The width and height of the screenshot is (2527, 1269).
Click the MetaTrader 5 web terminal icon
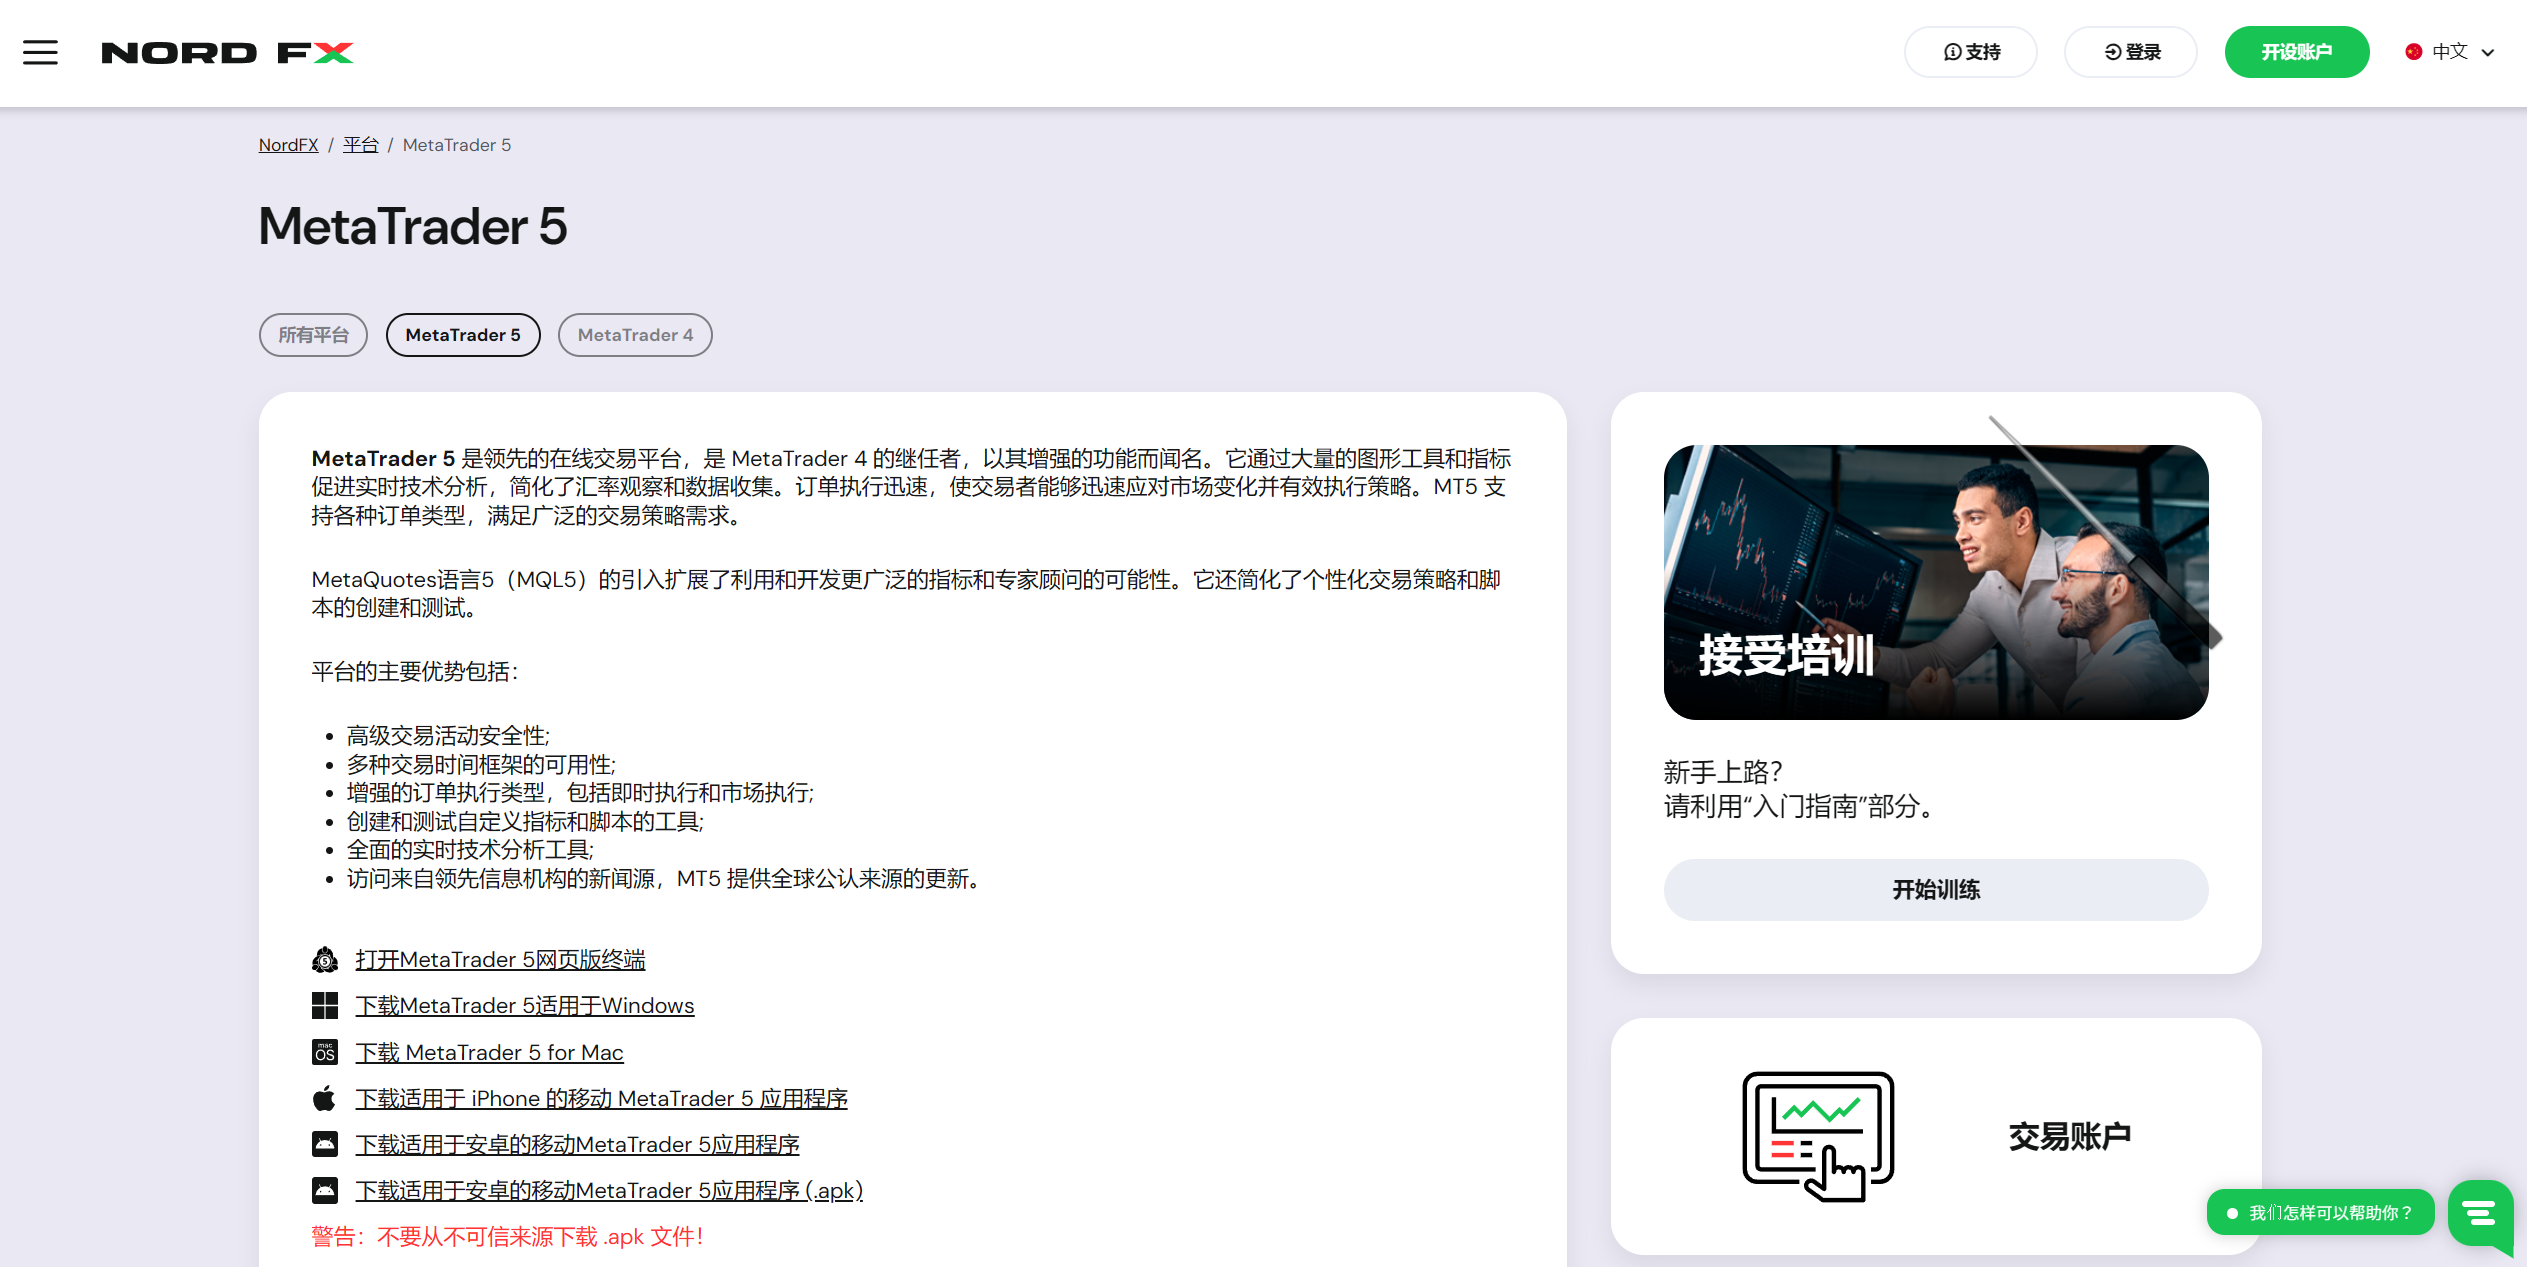point(325,960)
